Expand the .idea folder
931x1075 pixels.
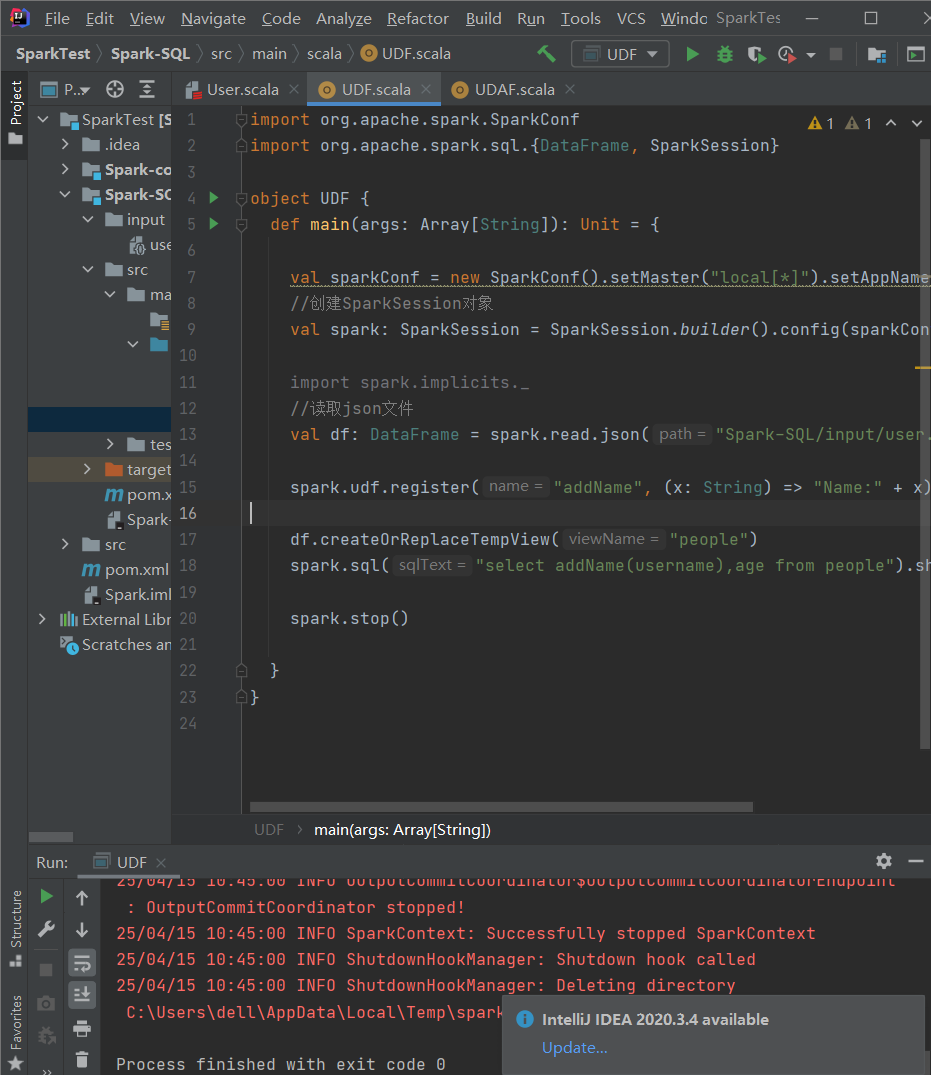click(x=65, y=145)
